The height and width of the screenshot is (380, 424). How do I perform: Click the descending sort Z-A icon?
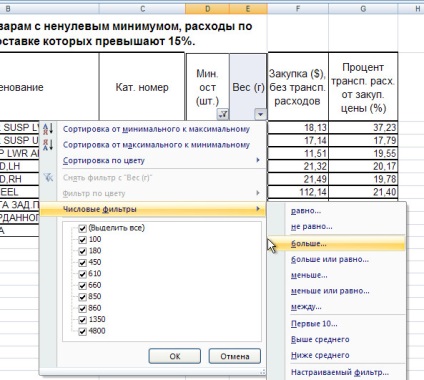(48, 145)
